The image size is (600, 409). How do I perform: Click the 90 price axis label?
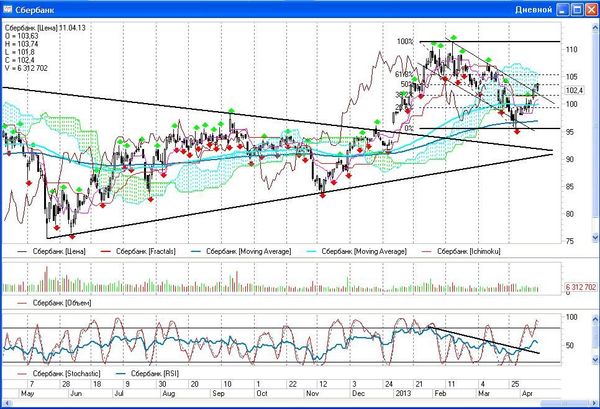pyautogui.click(x=570, y=159)
